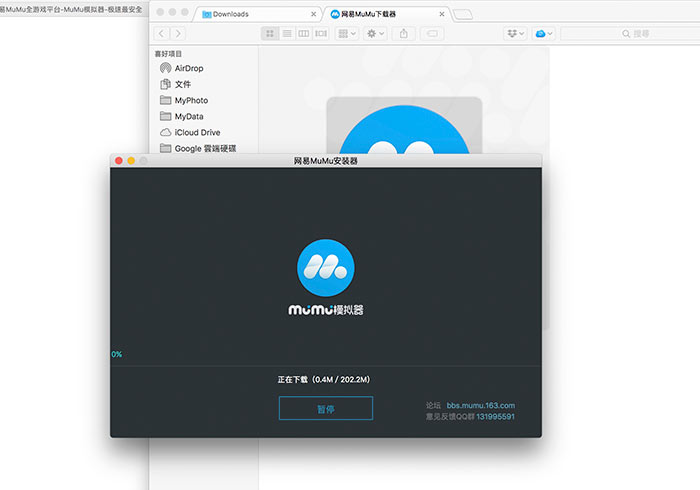
Task: Add a new Finder tab
Action: [462, 15]
